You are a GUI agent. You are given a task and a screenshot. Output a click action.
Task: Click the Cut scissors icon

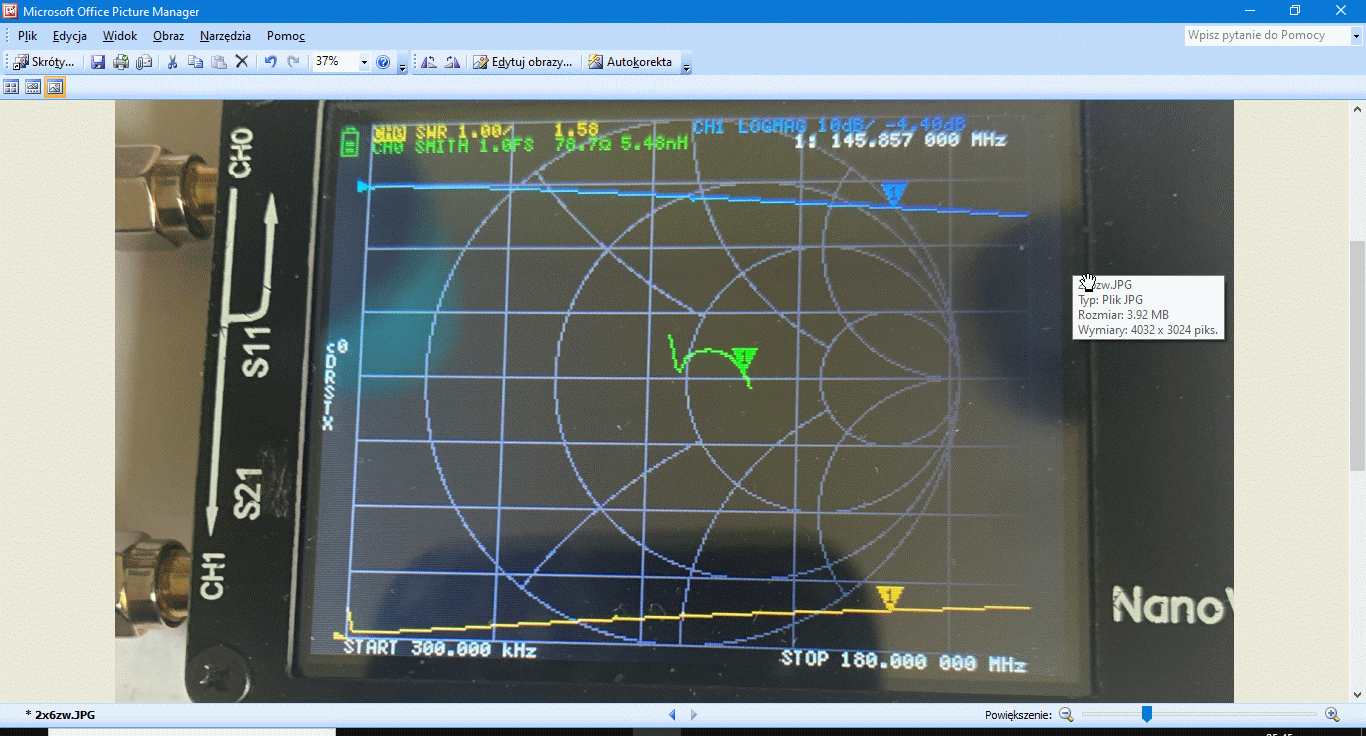point(172,62)
